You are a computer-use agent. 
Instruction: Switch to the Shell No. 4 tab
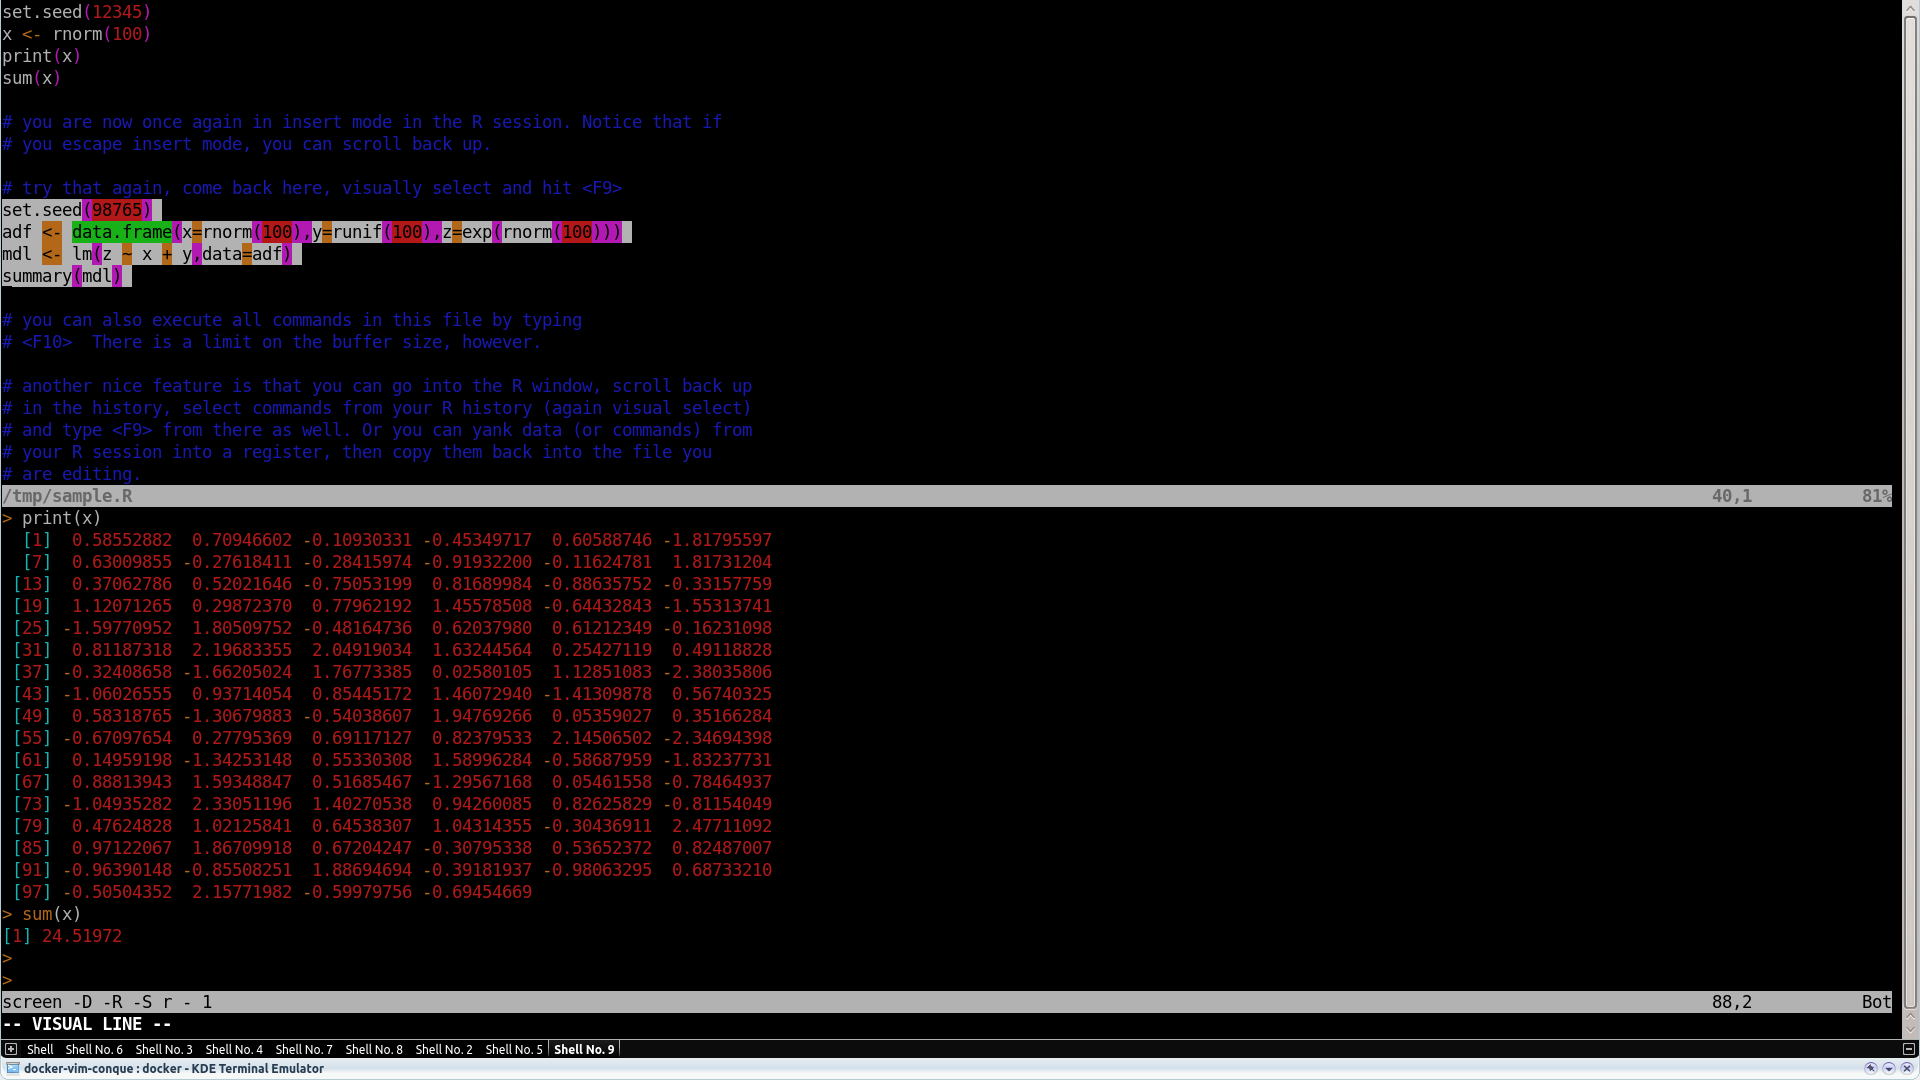point(234,1049)
